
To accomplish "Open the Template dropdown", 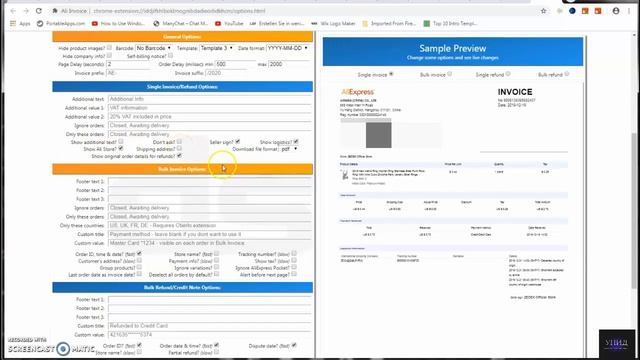I will (216, 48).
